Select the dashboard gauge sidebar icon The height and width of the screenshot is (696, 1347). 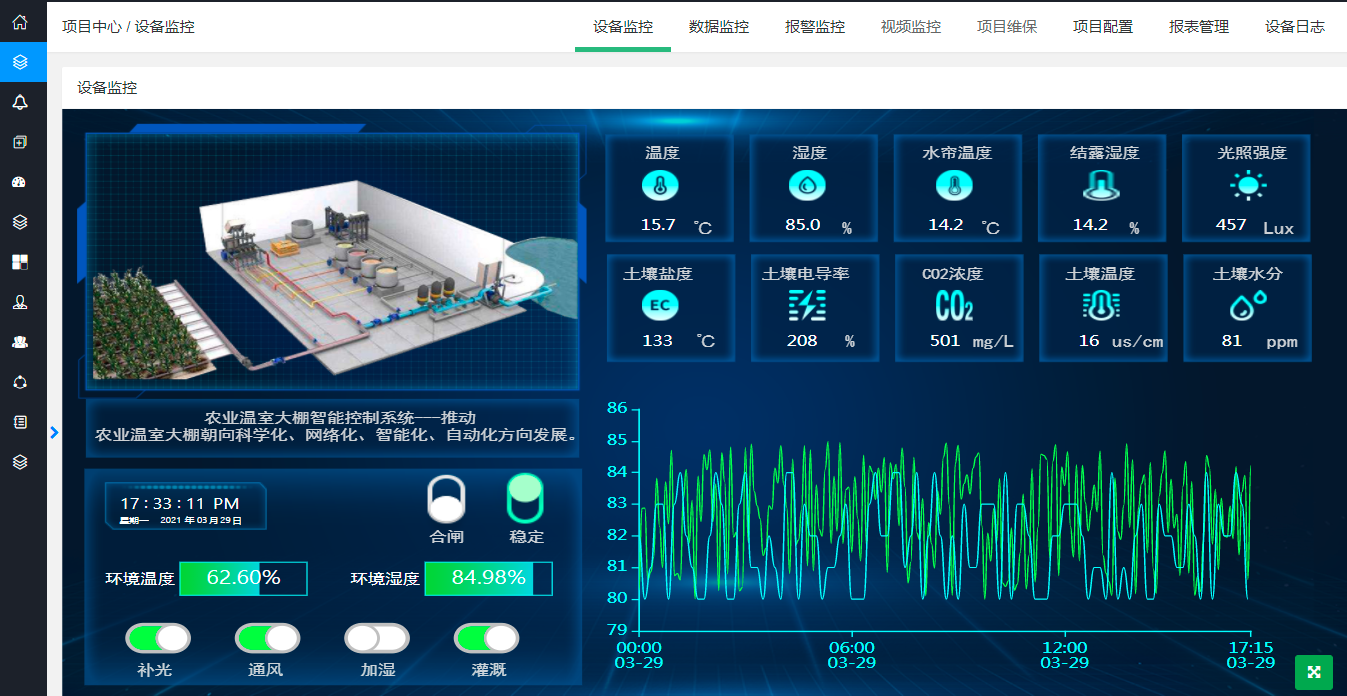coord(20,182)
